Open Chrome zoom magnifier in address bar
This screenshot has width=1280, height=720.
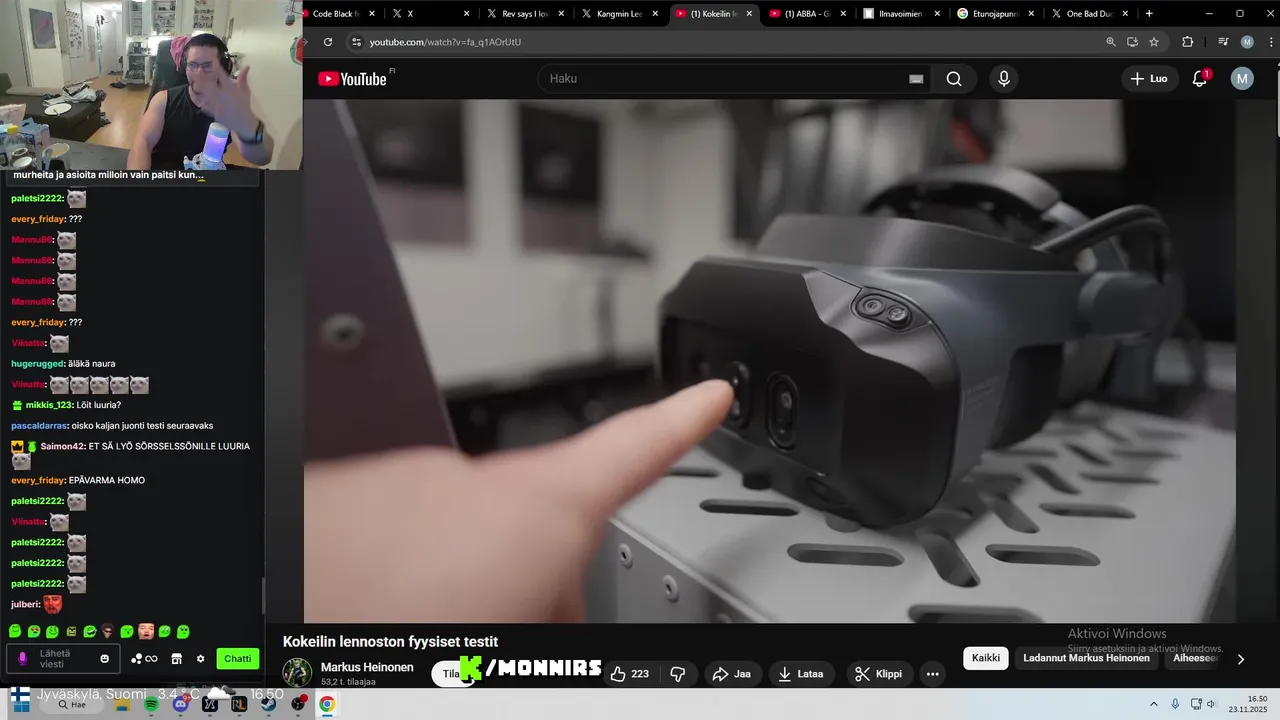(x=1111, y=42)
